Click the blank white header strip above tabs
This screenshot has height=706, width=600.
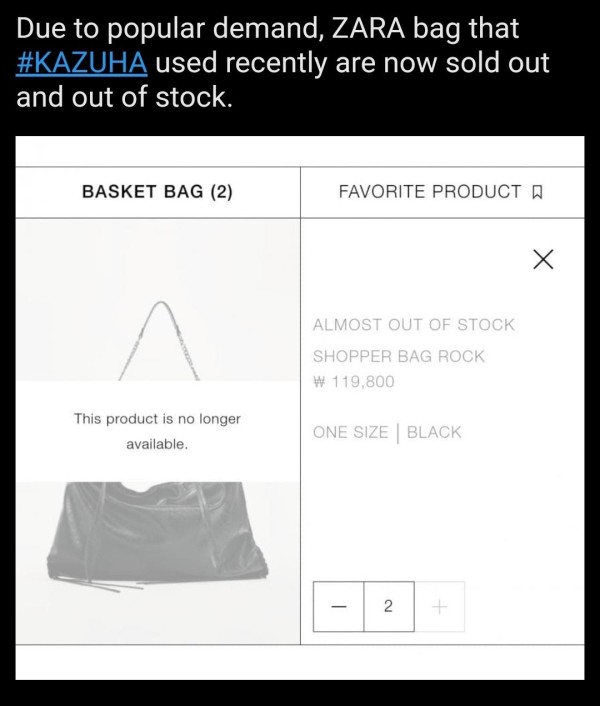300,151
